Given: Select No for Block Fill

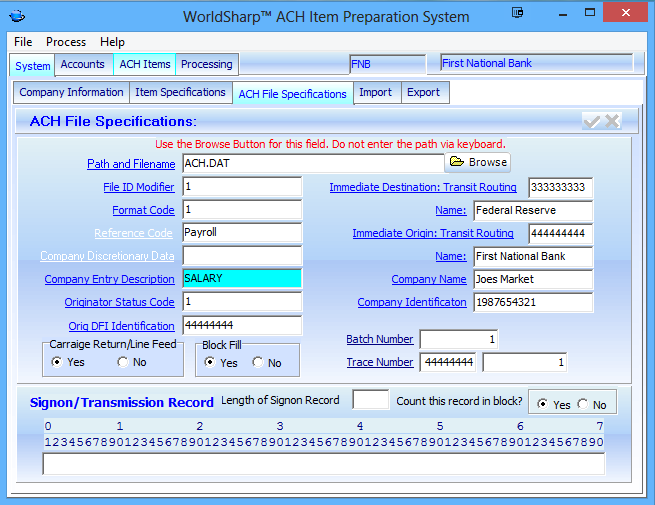Looking at the screenshot, I should (258, 363).
